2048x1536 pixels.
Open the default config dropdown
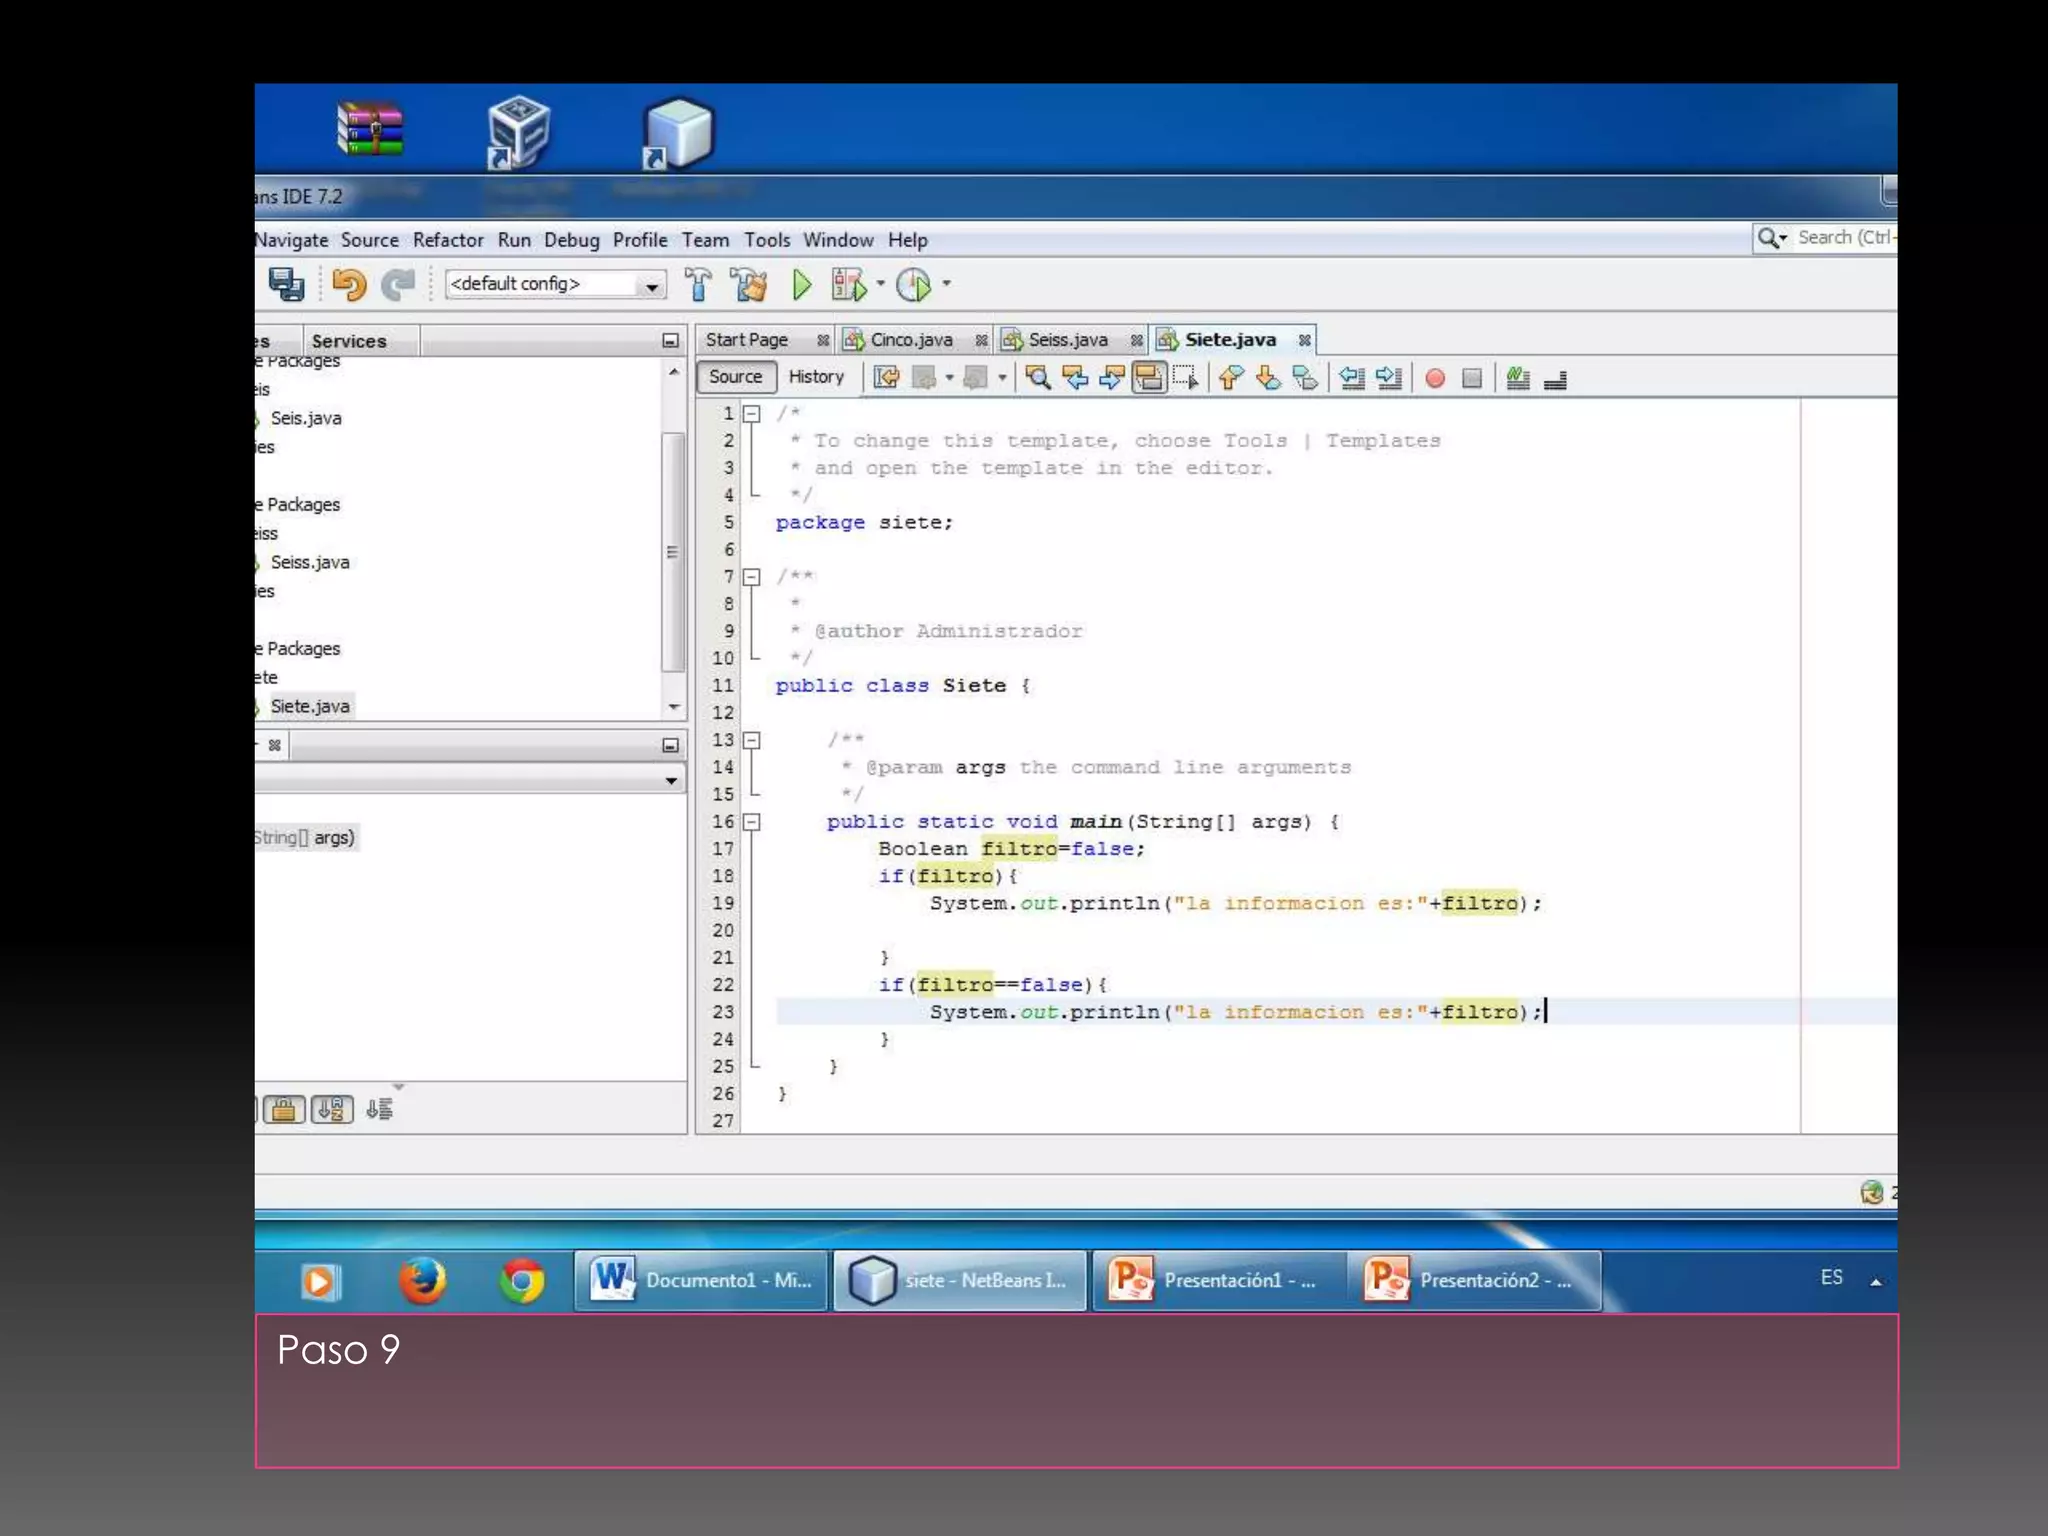651,286
